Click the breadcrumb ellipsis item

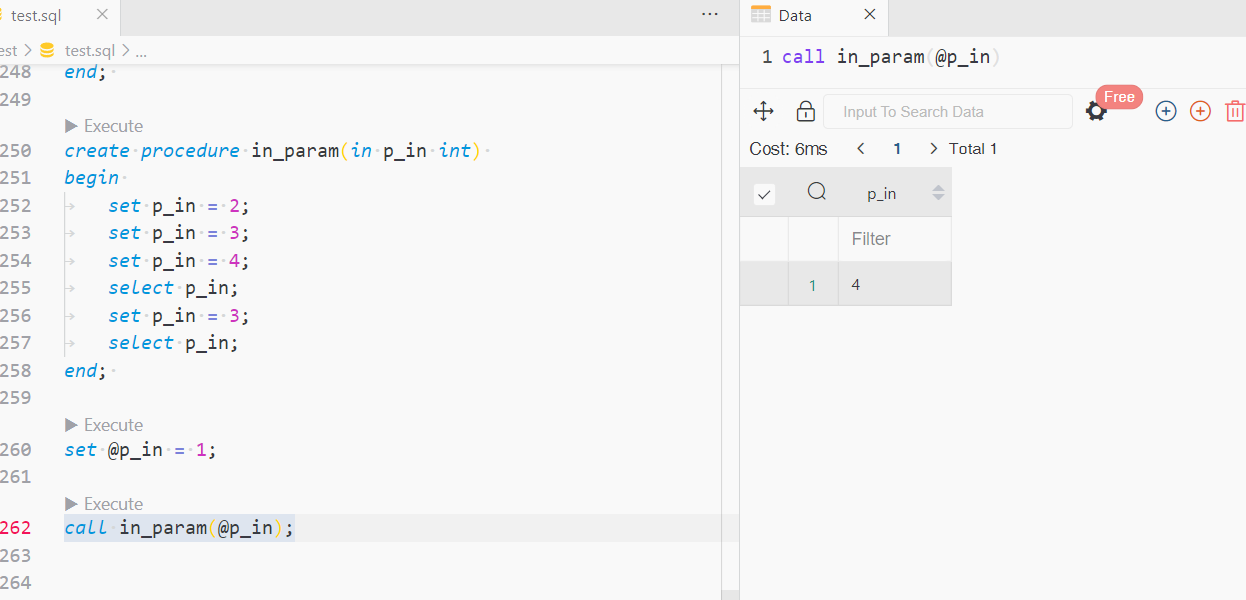(x=141, y=50)
